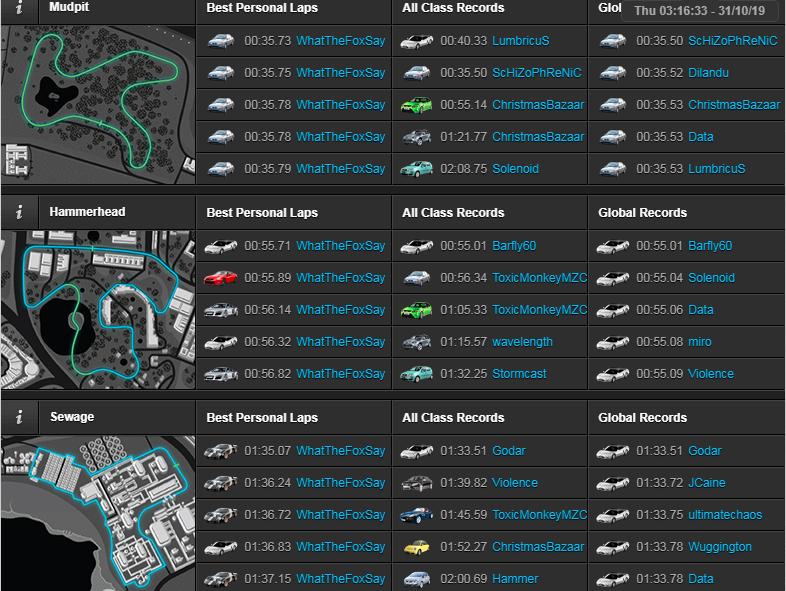Click teal car icon beside 01:32.25 Stormcast
This screenshot has height=591, width=786.
[417, 374]
